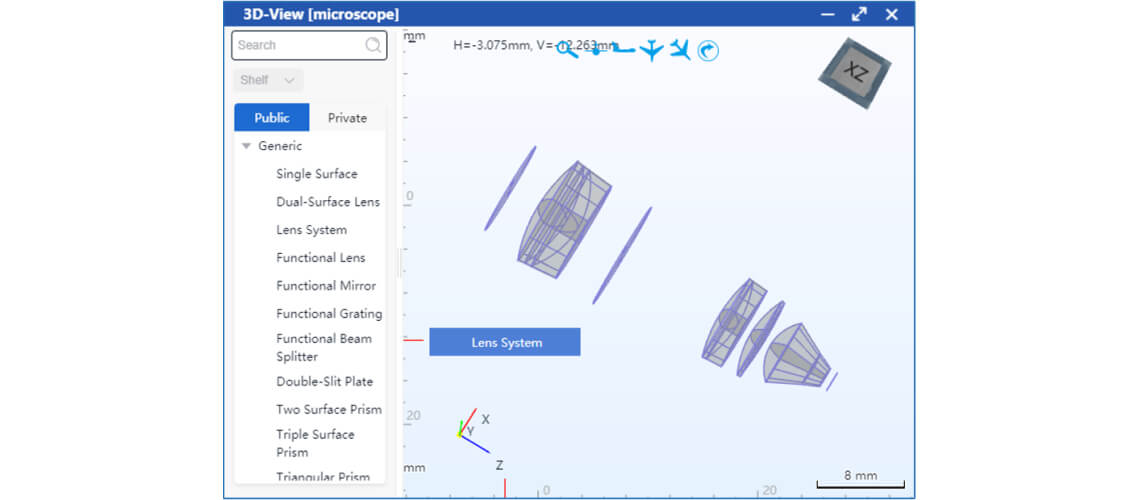Click the magnifier icon inside the search box
The height and width of the screenshot is (500, 1140).
(x=373, y=45)
